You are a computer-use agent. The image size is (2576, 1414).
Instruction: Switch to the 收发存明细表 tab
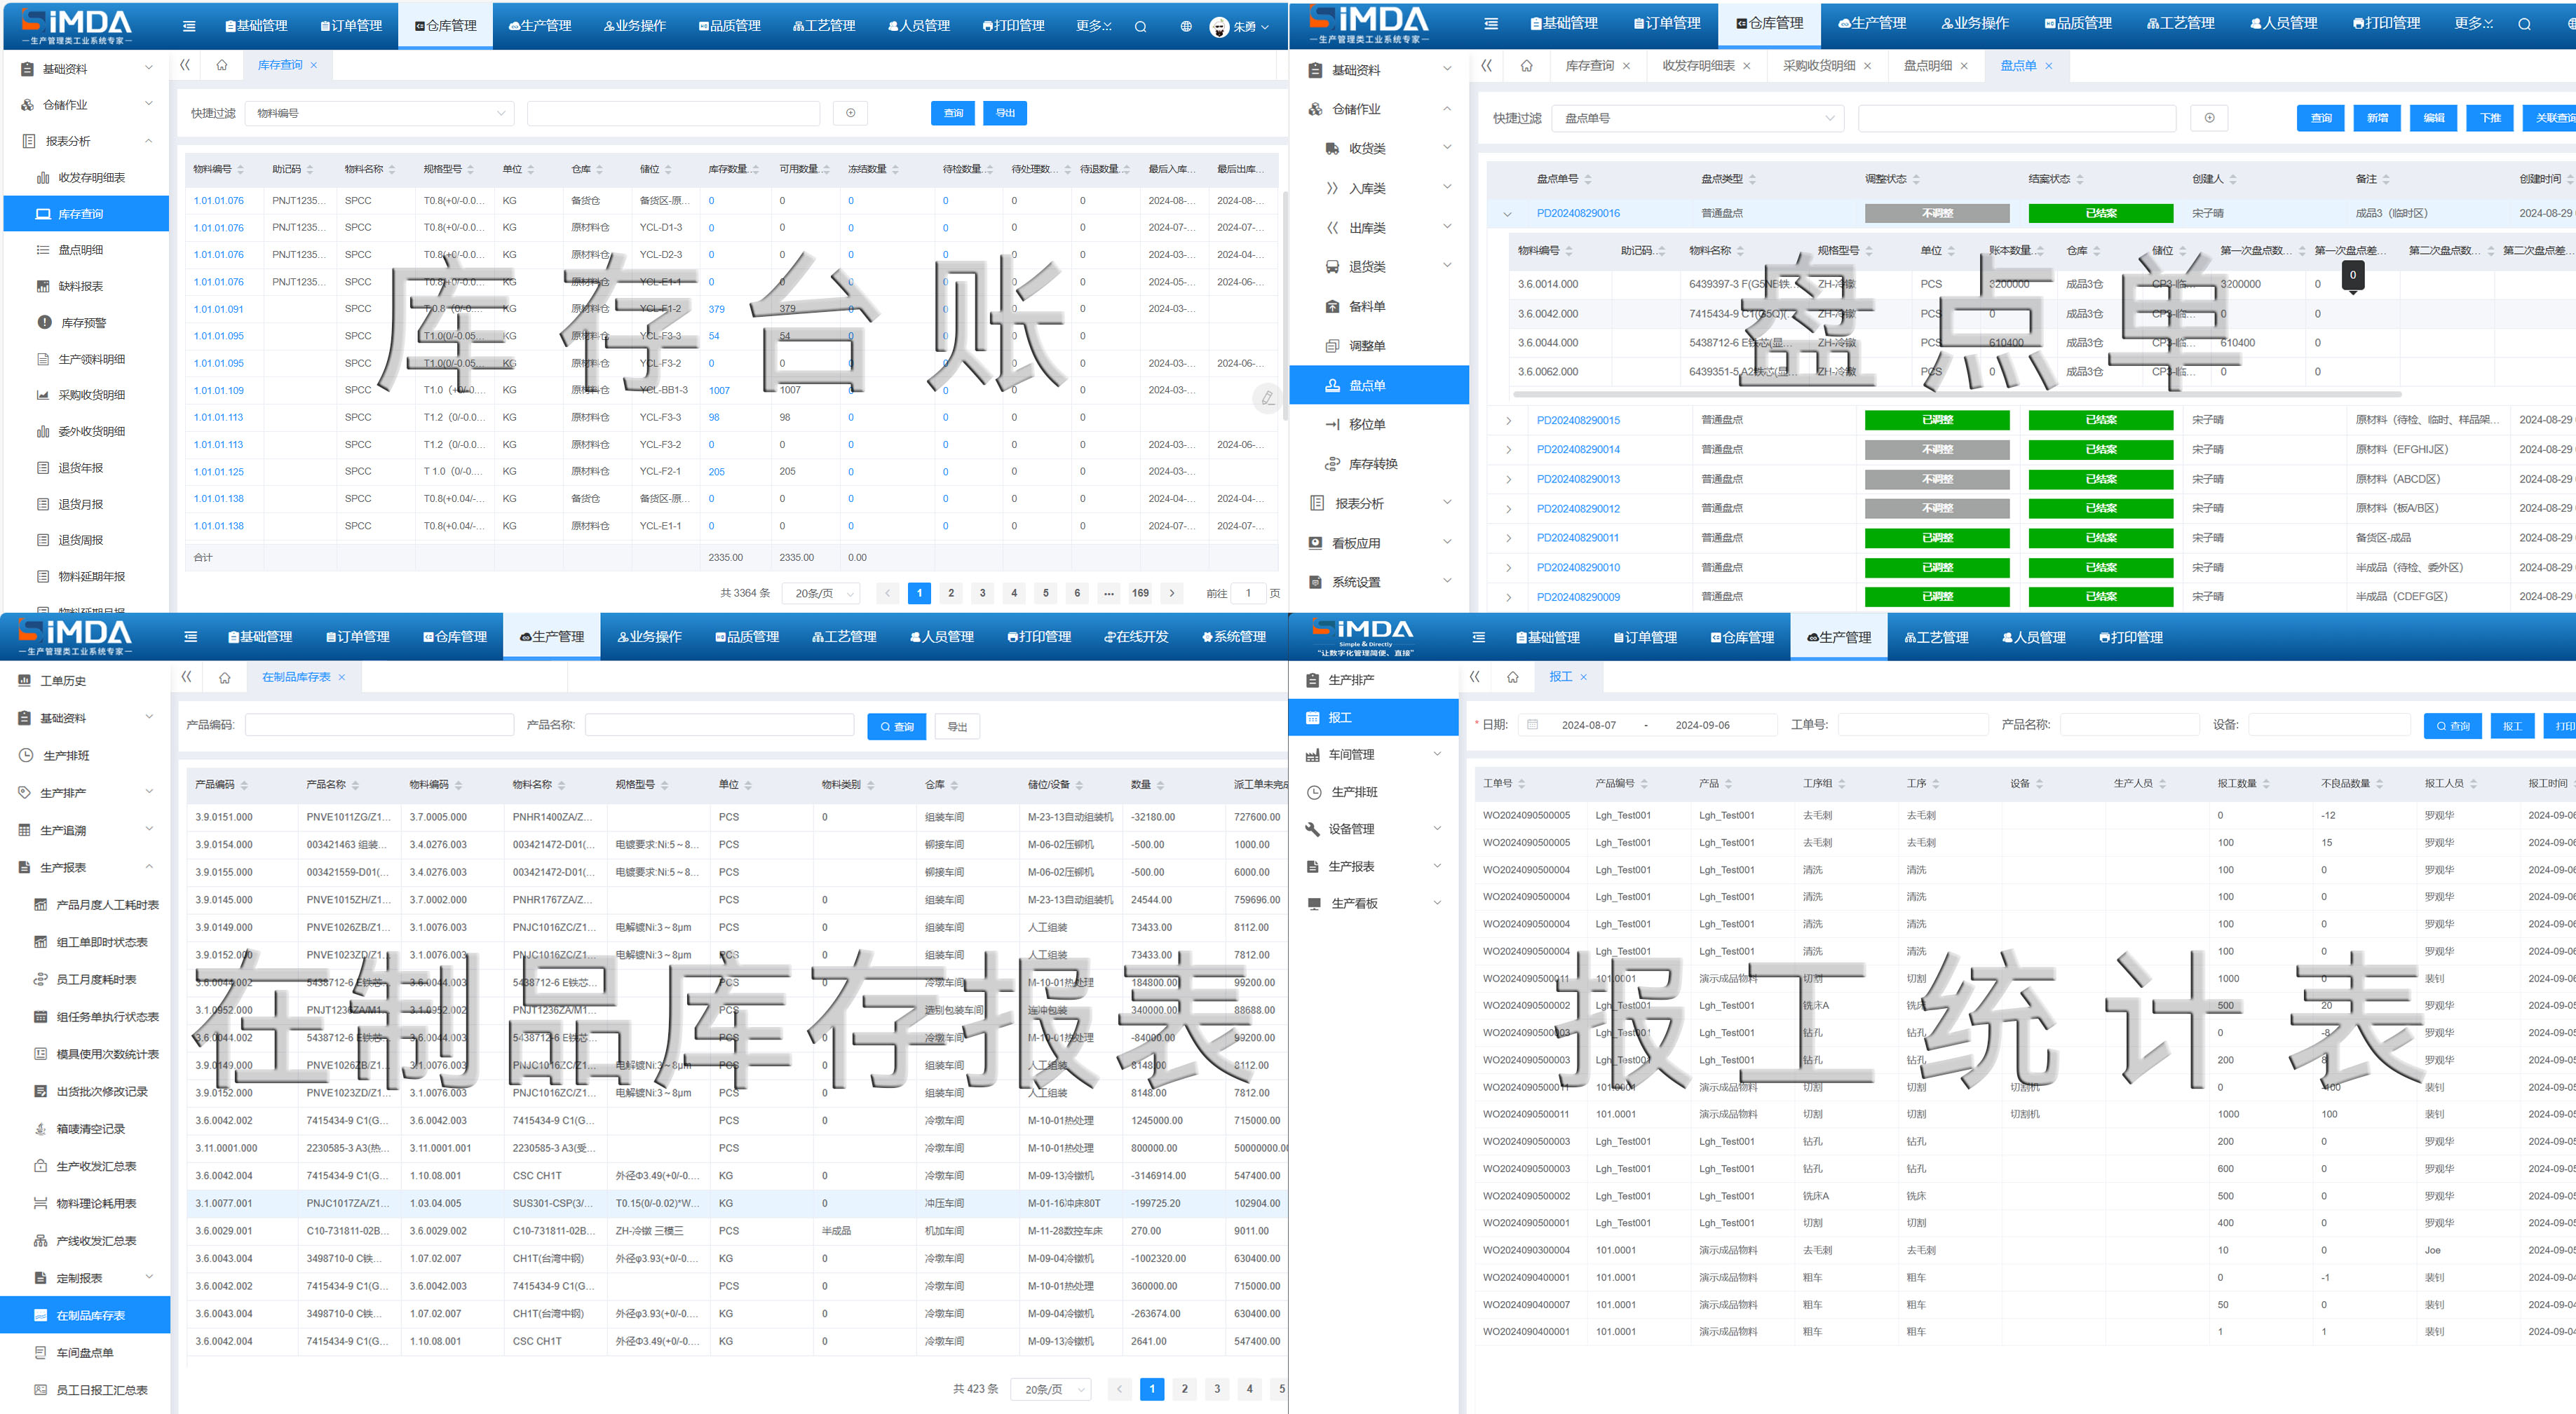[x=1697, y=66]
